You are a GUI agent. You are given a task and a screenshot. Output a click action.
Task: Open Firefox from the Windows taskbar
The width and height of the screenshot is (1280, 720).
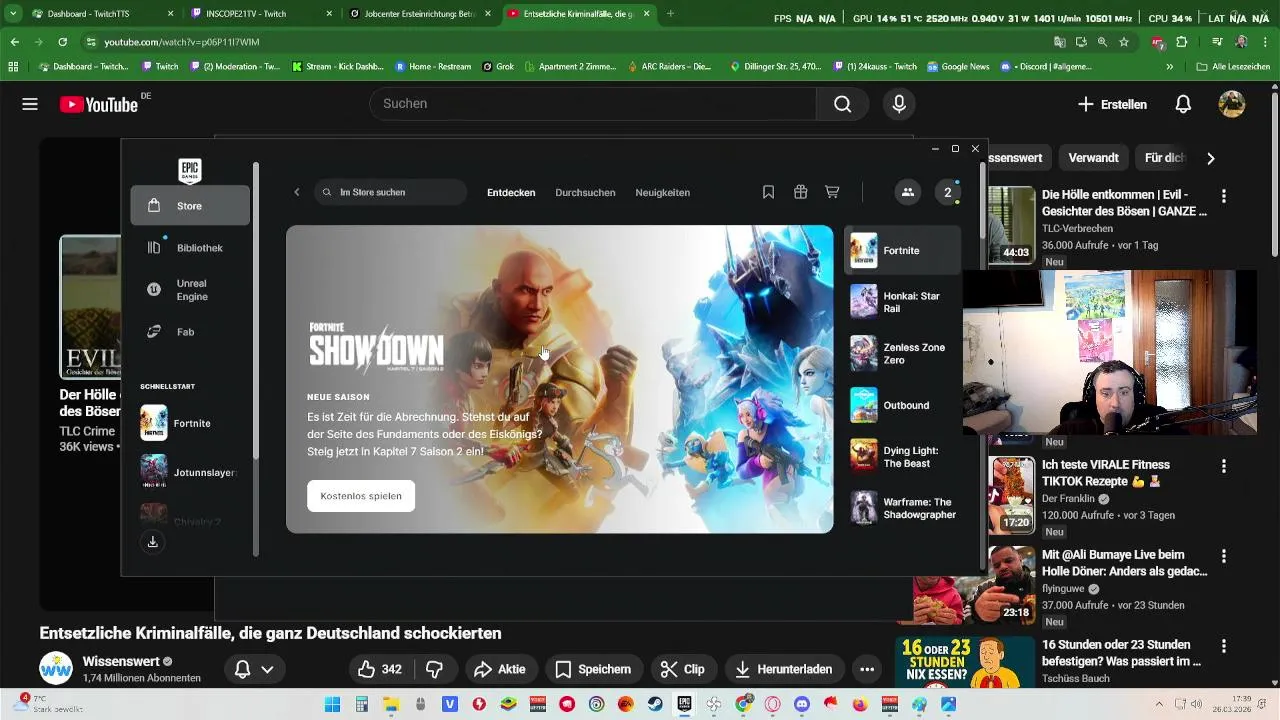click(x=860, y=704)
